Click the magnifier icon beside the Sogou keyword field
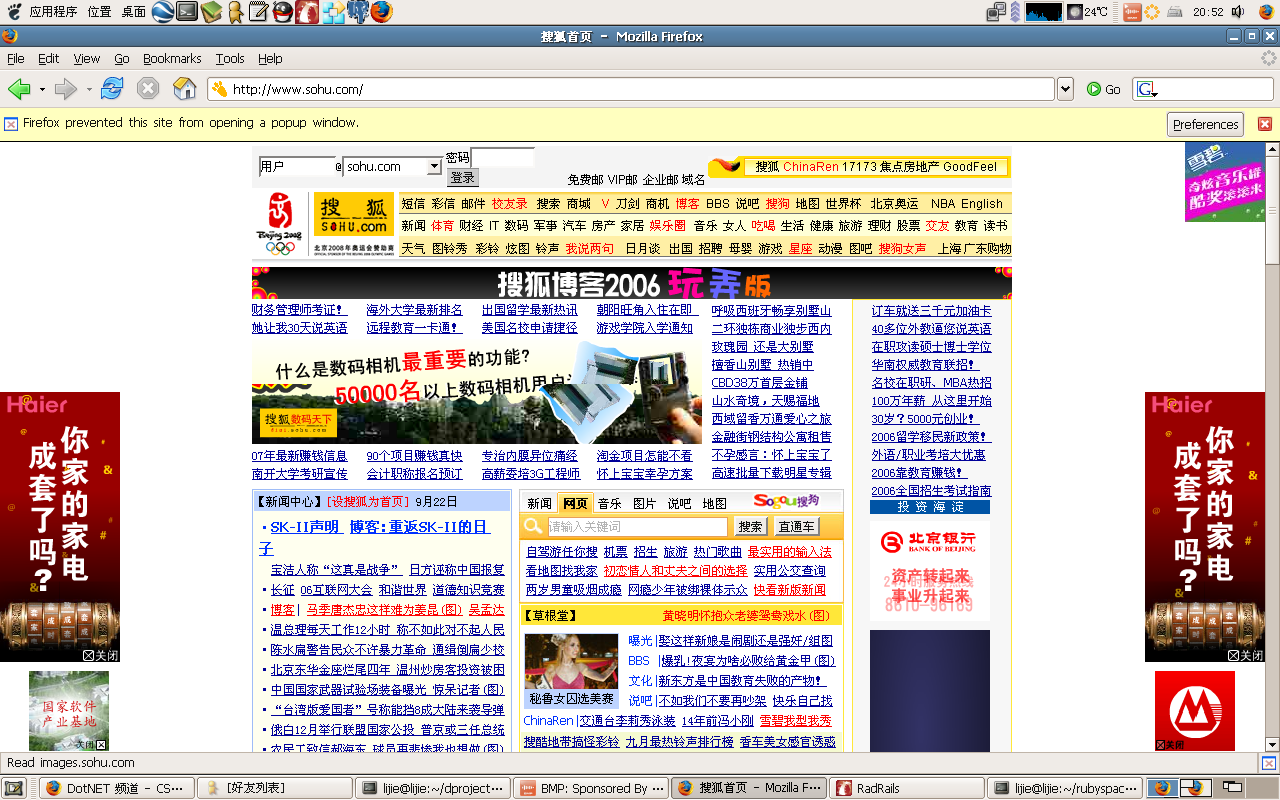The image size is (1280, 800). pos(534,526)
